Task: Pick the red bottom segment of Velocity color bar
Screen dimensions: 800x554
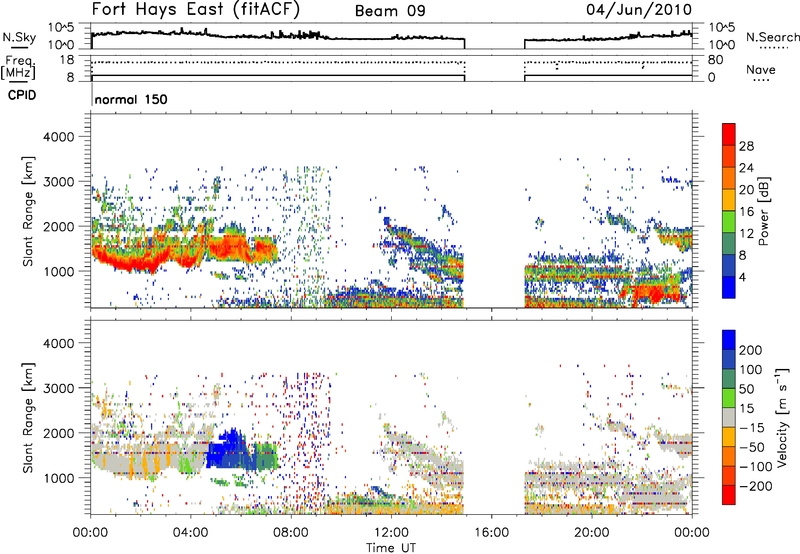Action: (x=729, y=495)
